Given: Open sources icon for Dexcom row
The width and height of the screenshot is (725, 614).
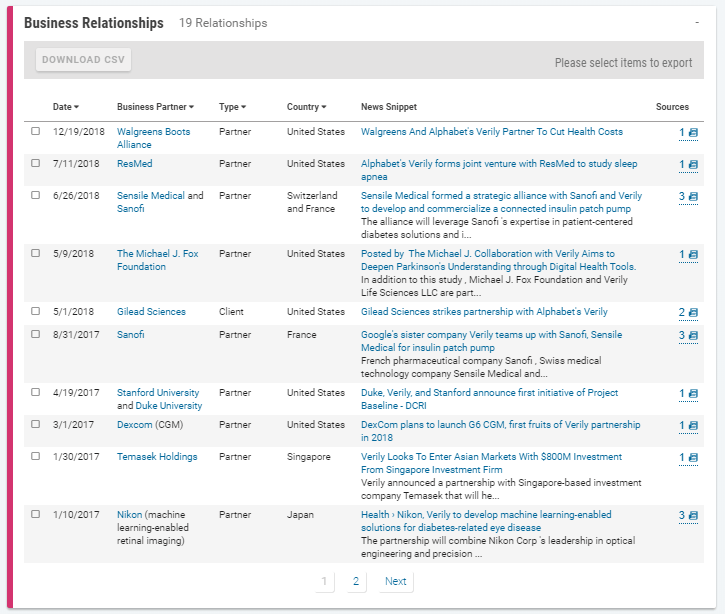Looking at the screenshot, I should click(x=693, y=425).
